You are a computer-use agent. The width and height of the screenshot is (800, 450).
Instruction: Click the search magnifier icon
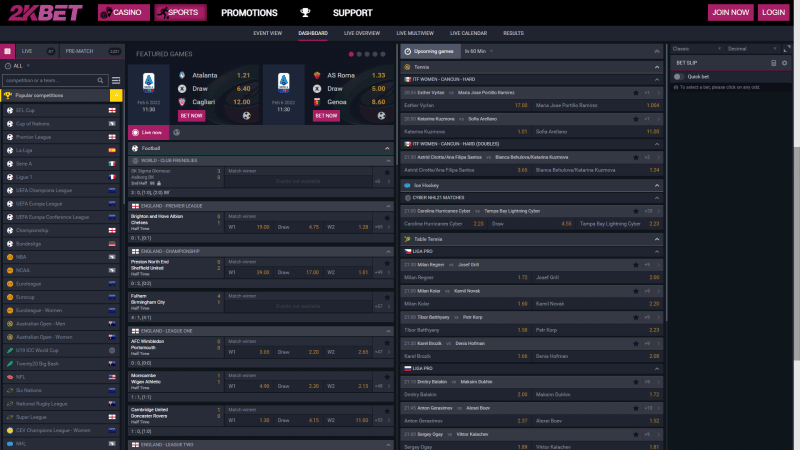[x=101, y=80]
